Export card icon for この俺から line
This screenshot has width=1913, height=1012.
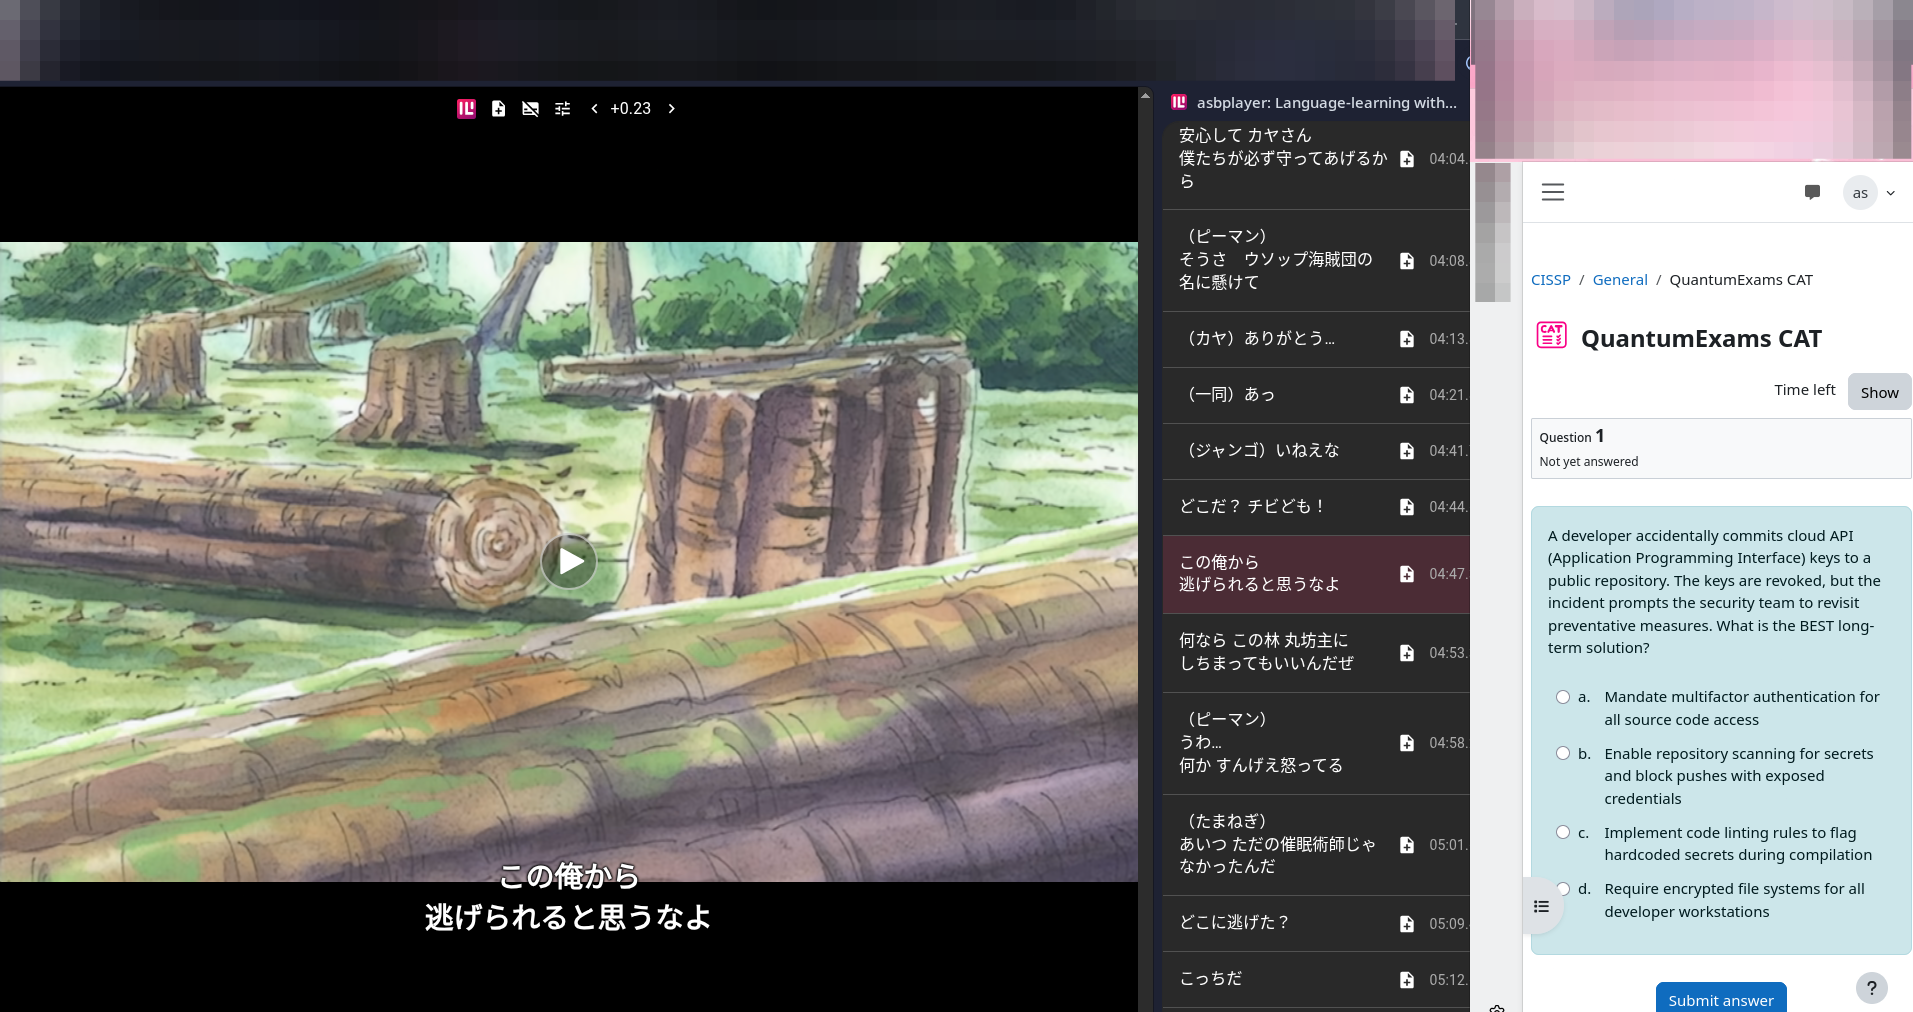tap(1407, 574)
